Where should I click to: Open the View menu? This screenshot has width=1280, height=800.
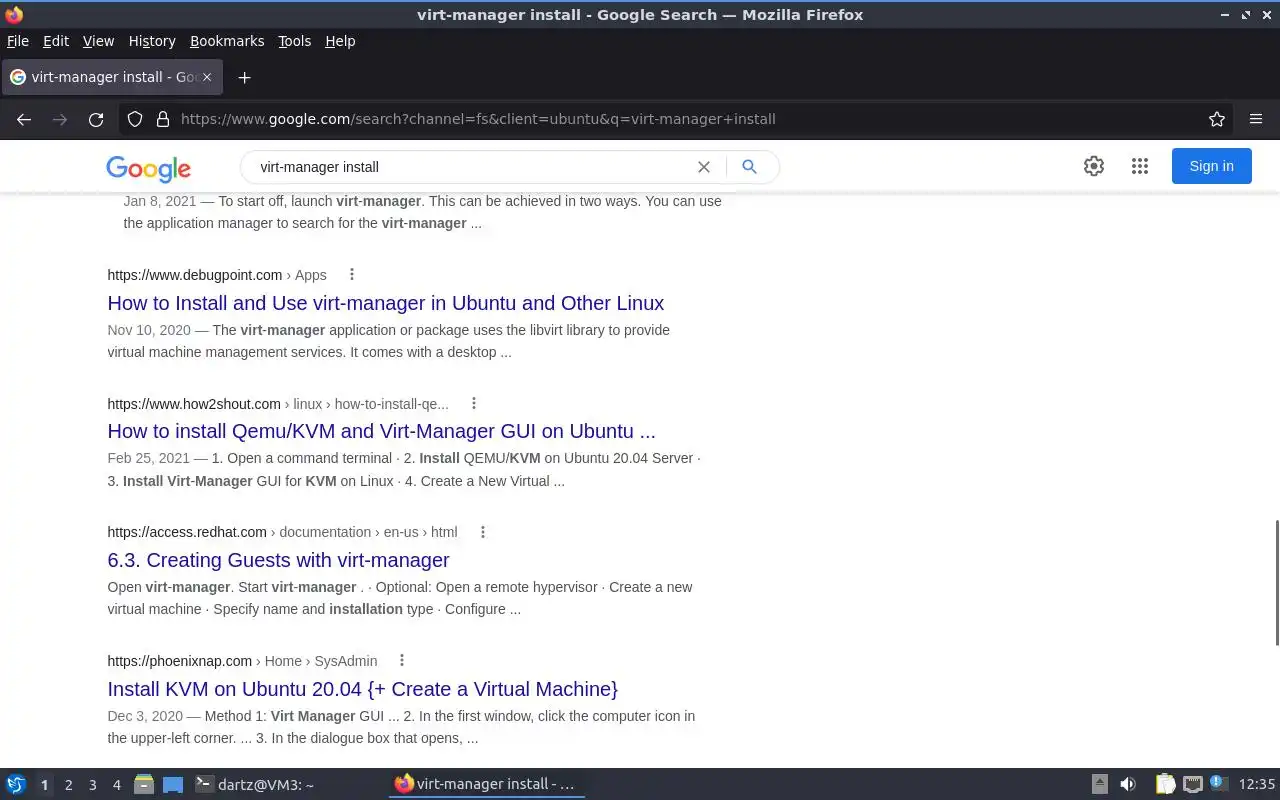coord(98,41)
